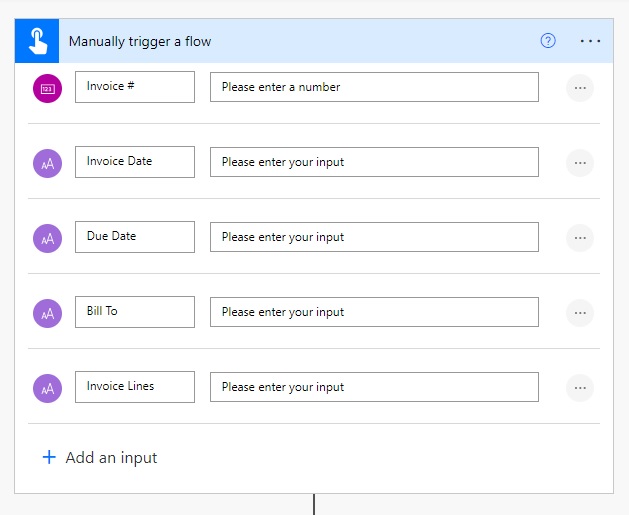
Task: Click the number type icon beside Invoice #
Action: pyautogui.click(x=47, y=88)
